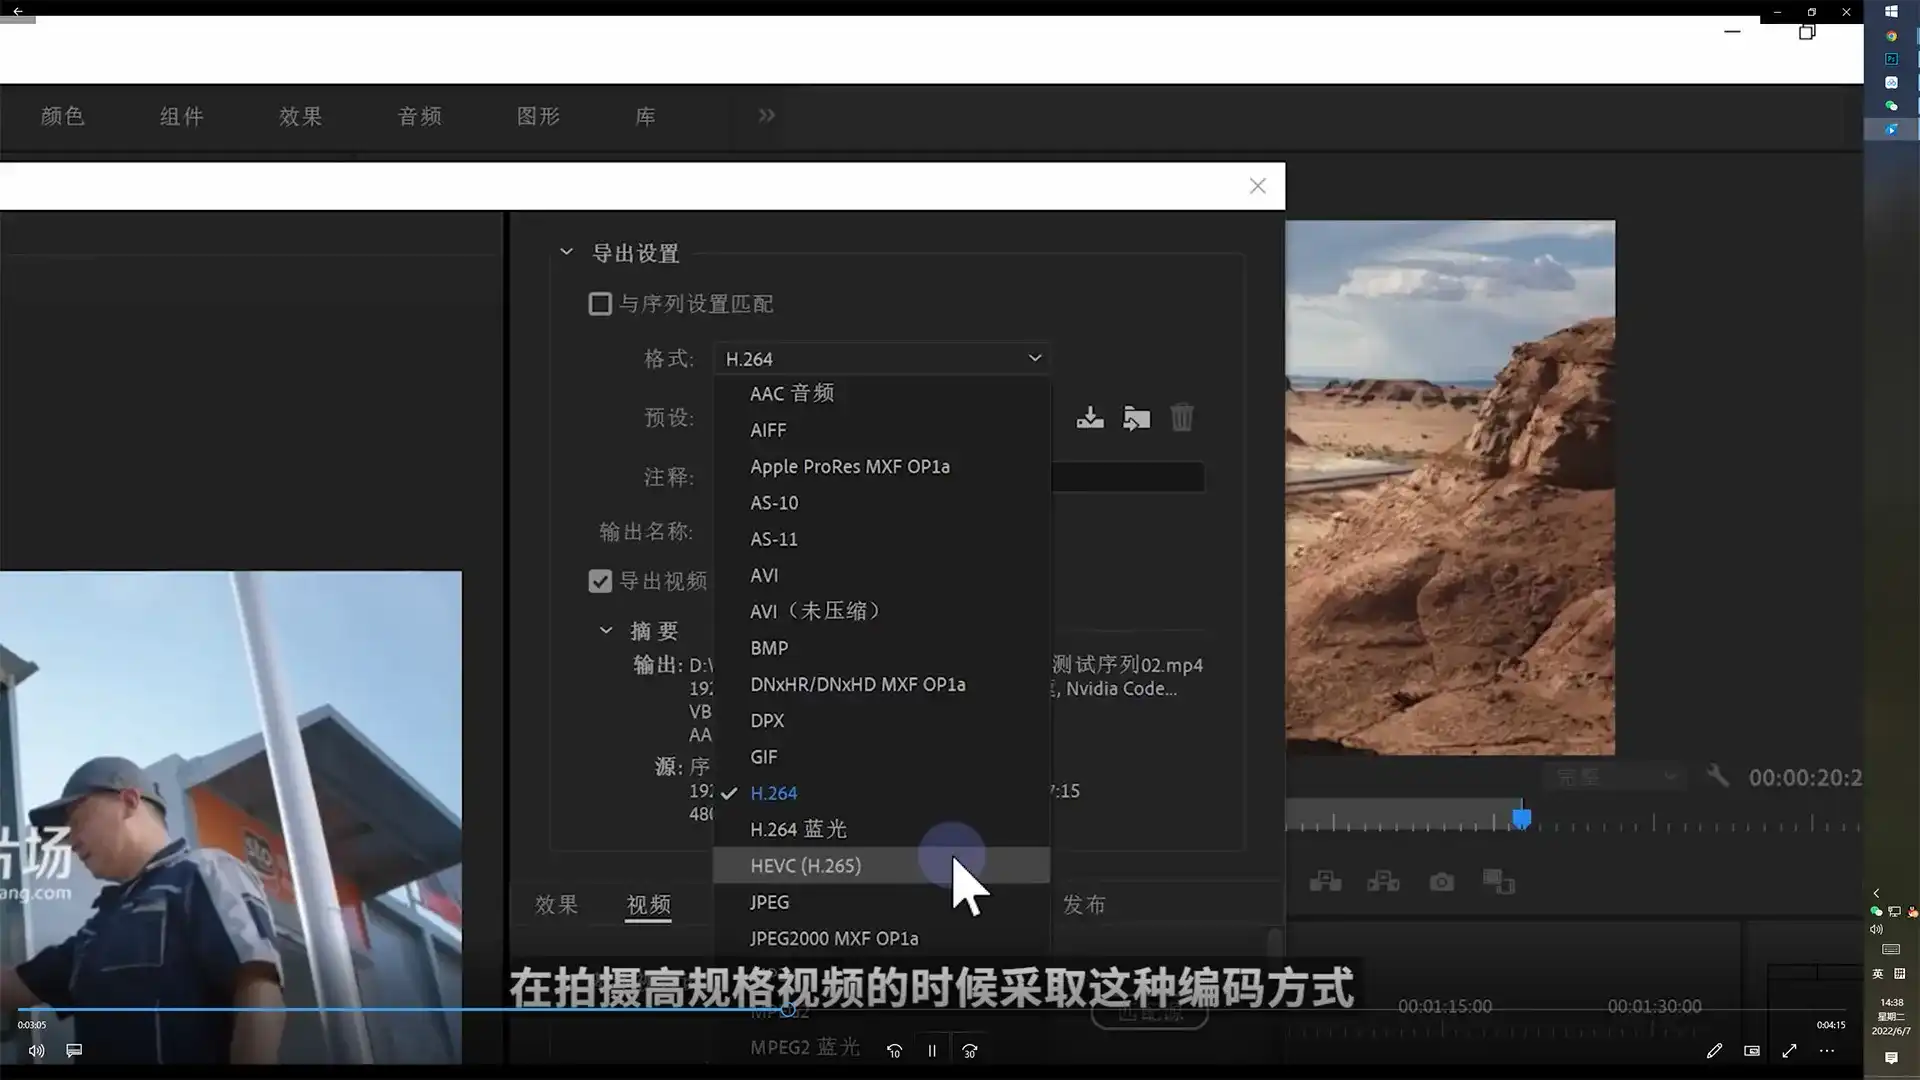Mute playback with the speaker icon

[36, 1050]
